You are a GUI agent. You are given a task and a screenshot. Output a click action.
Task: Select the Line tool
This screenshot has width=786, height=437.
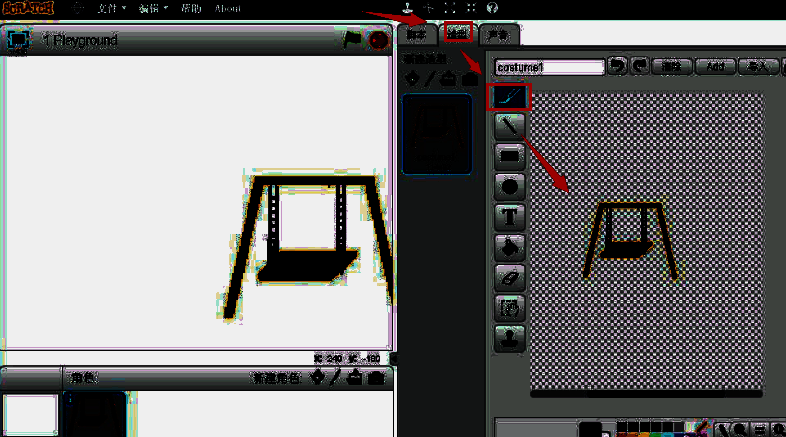510,126
